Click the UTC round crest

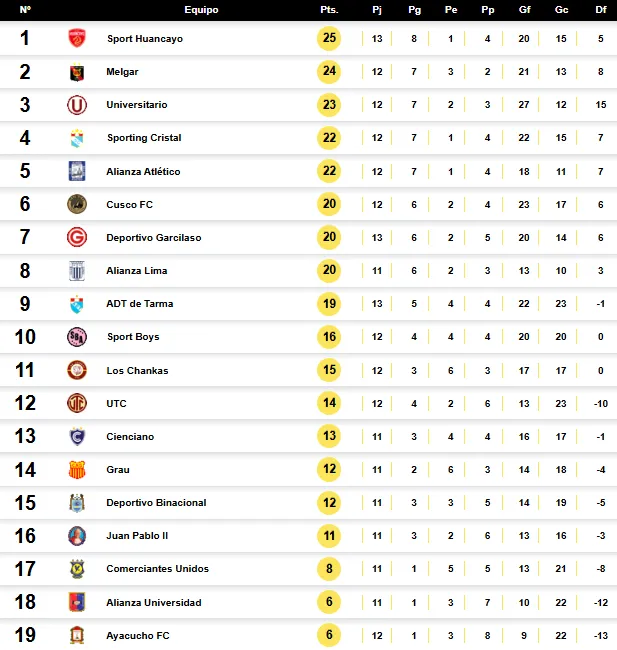click(77, 403)
